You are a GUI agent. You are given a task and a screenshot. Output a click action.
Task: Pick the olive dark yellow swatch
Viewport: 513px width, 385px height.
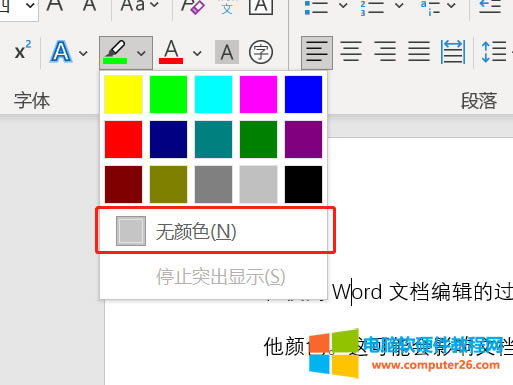(x=168, y=184)
